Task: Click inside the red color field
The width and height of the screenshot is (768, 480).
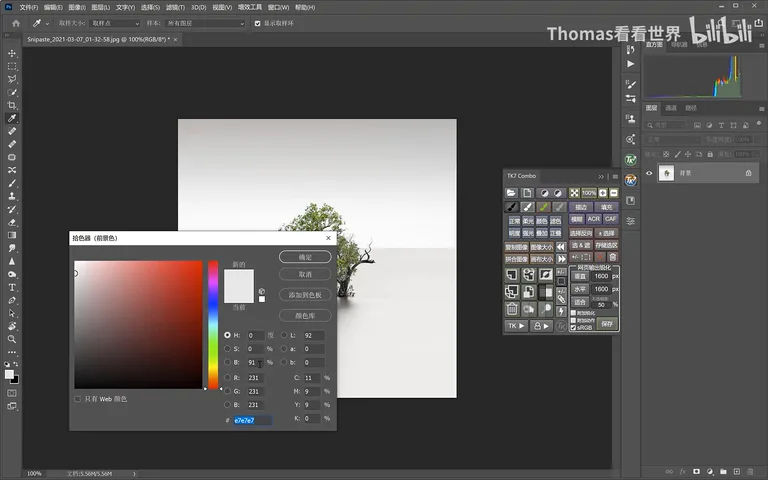Action: tap(138, 325)
